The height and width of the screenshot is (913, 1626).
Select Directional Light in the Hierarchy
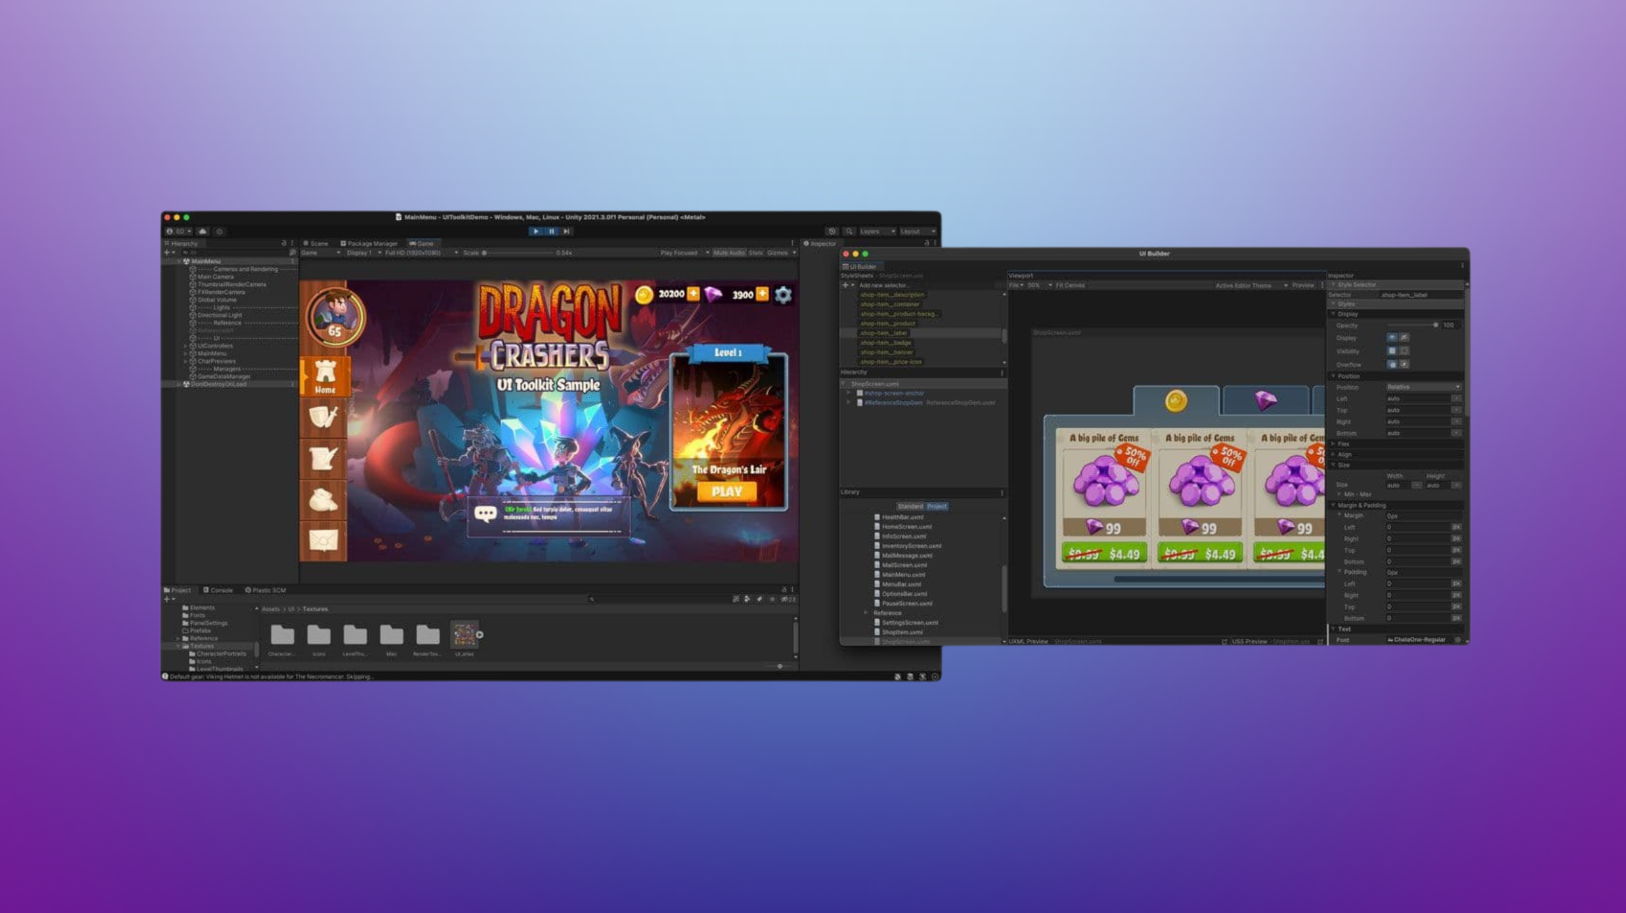pyautogui.click(x=220, y=315)
